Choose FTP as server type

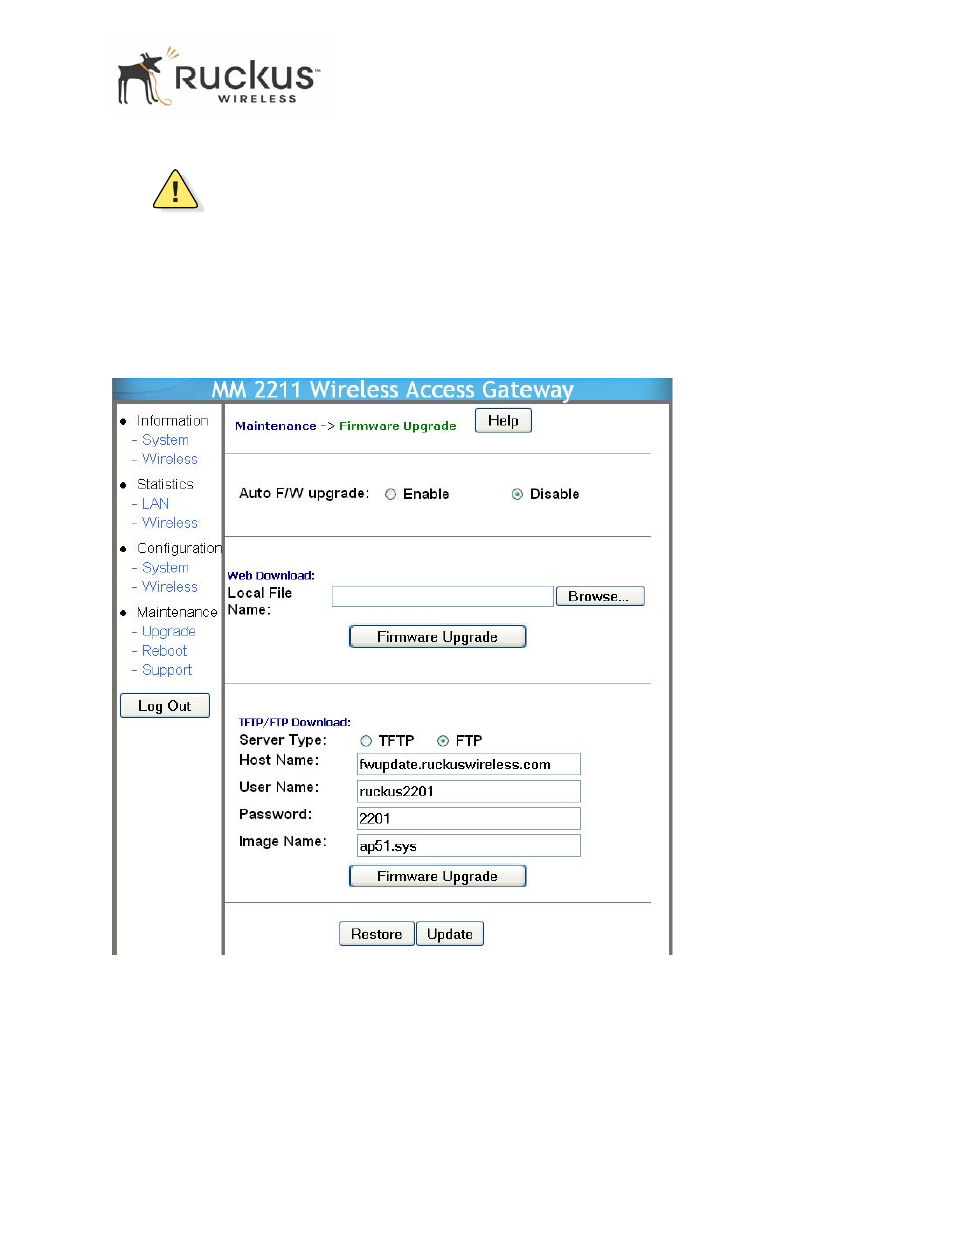(443, 741)
